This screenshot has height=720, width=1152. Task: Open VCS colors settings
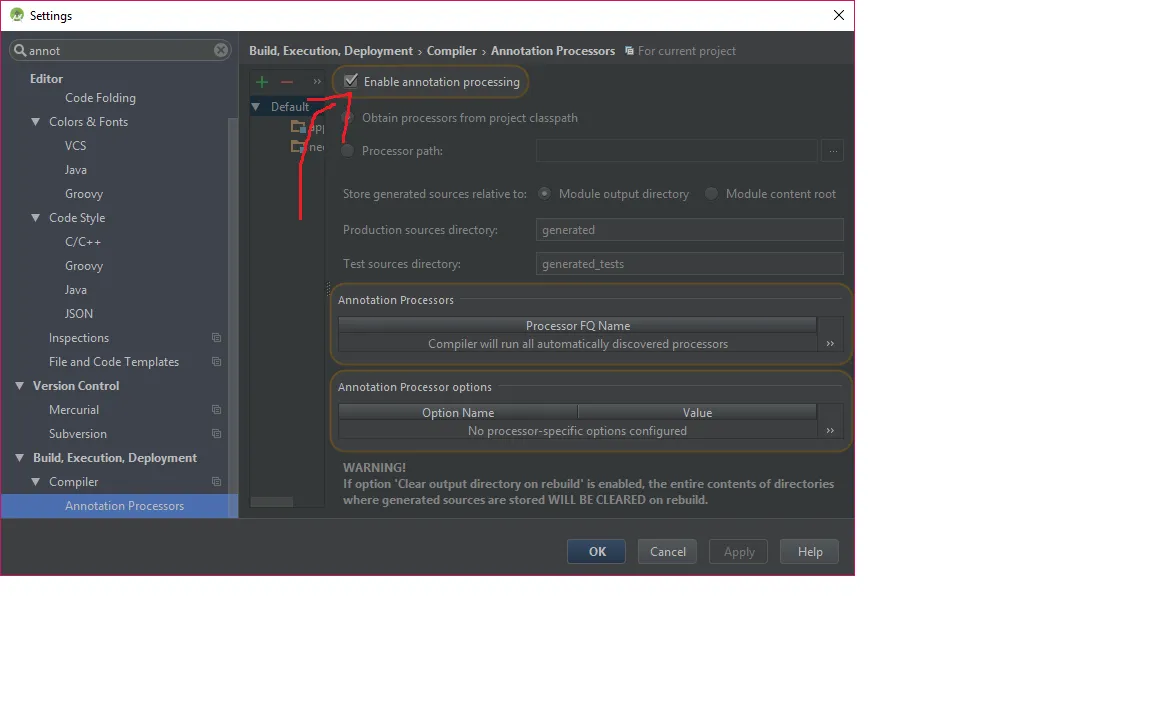[75, 145]
